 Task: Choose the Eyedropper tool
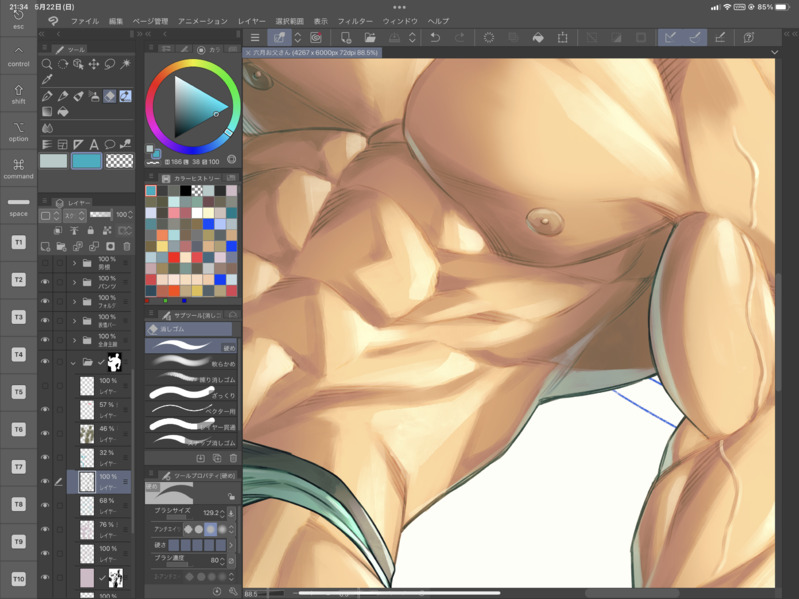point(47,79)
